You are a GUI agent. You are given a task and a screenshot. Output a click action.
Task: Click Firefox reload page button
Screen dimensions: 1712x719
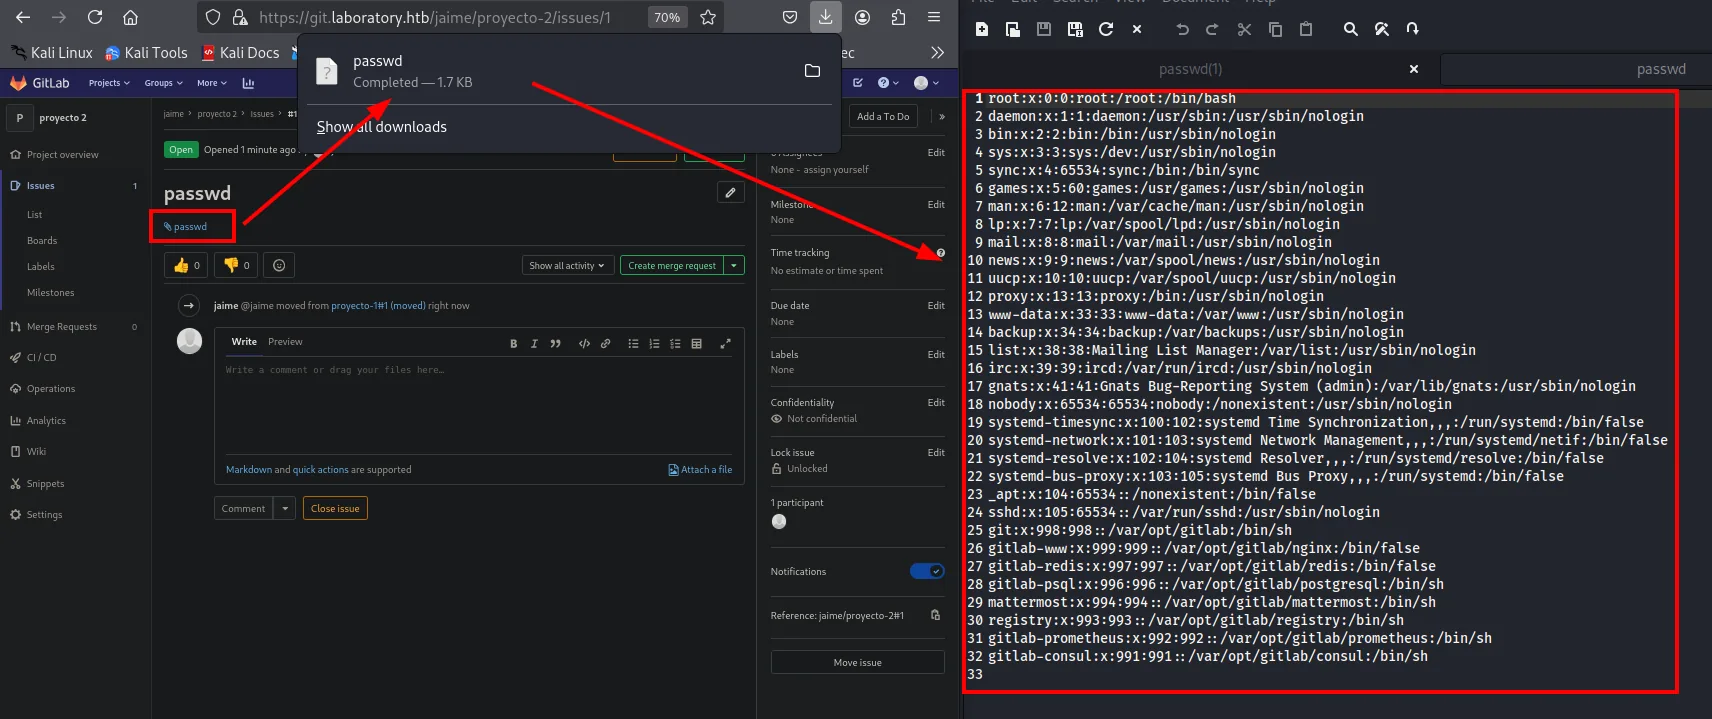[x=95, y=17]
